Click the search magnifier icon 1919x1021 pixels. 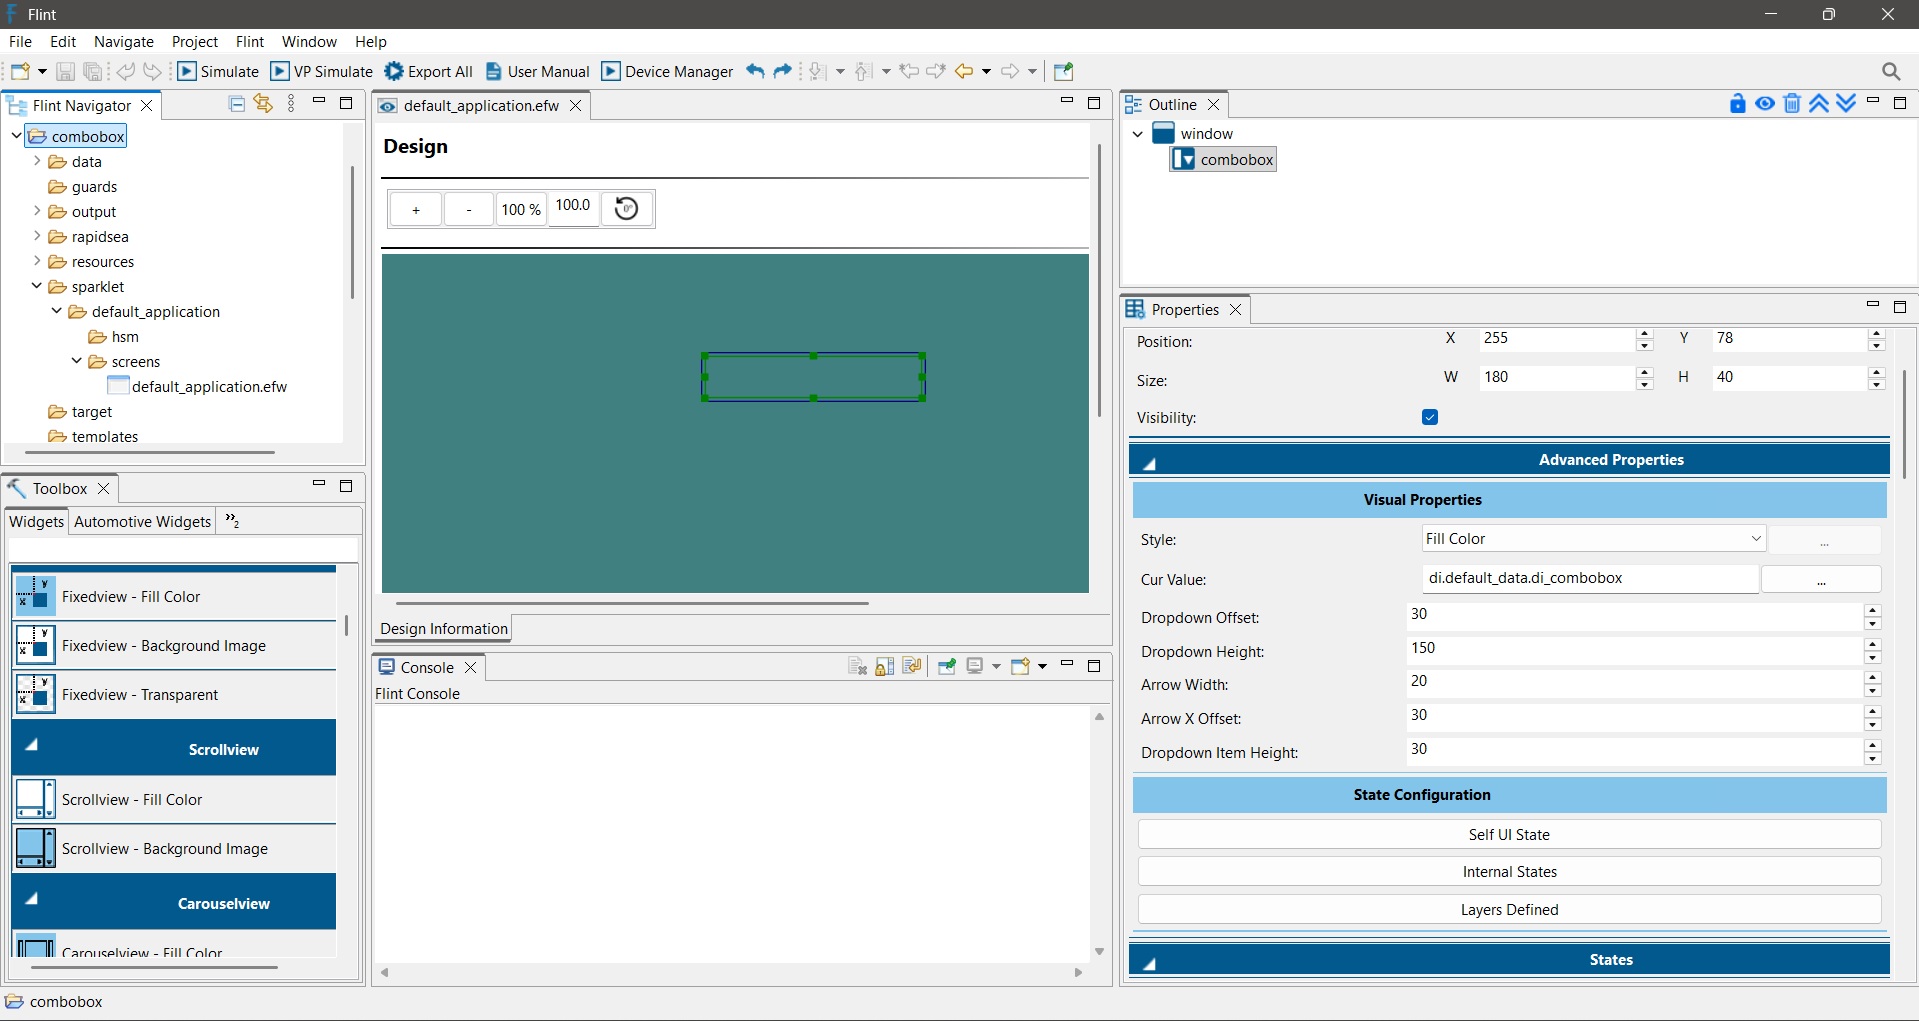point(1891,71)
